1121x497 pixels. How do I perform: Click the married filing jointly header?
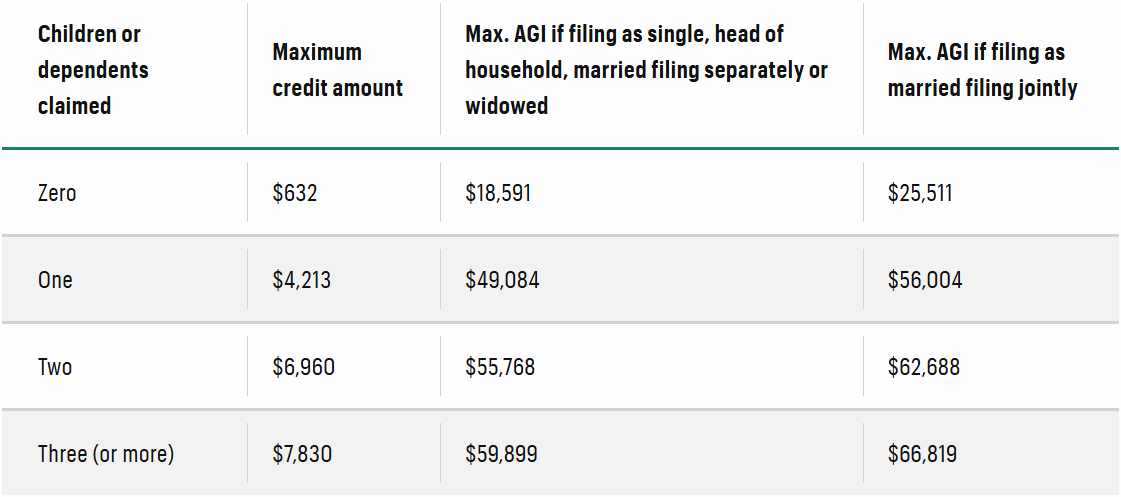point(982,70)
